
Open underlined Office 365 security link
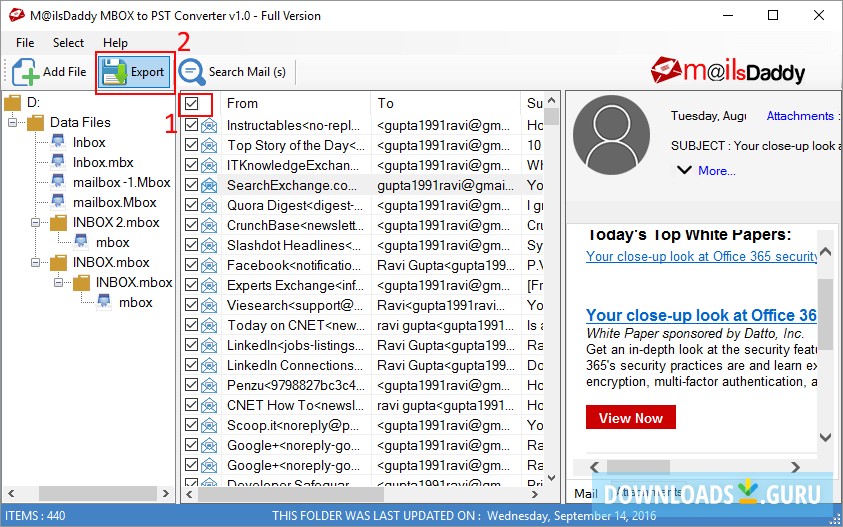click(702, 257)
